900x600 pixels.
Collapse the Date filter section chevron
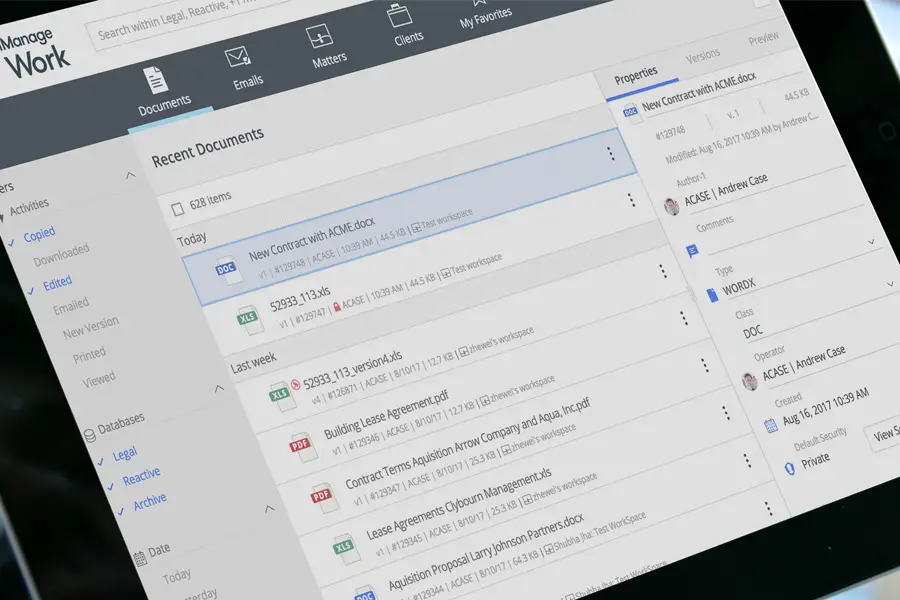[269, 509]
